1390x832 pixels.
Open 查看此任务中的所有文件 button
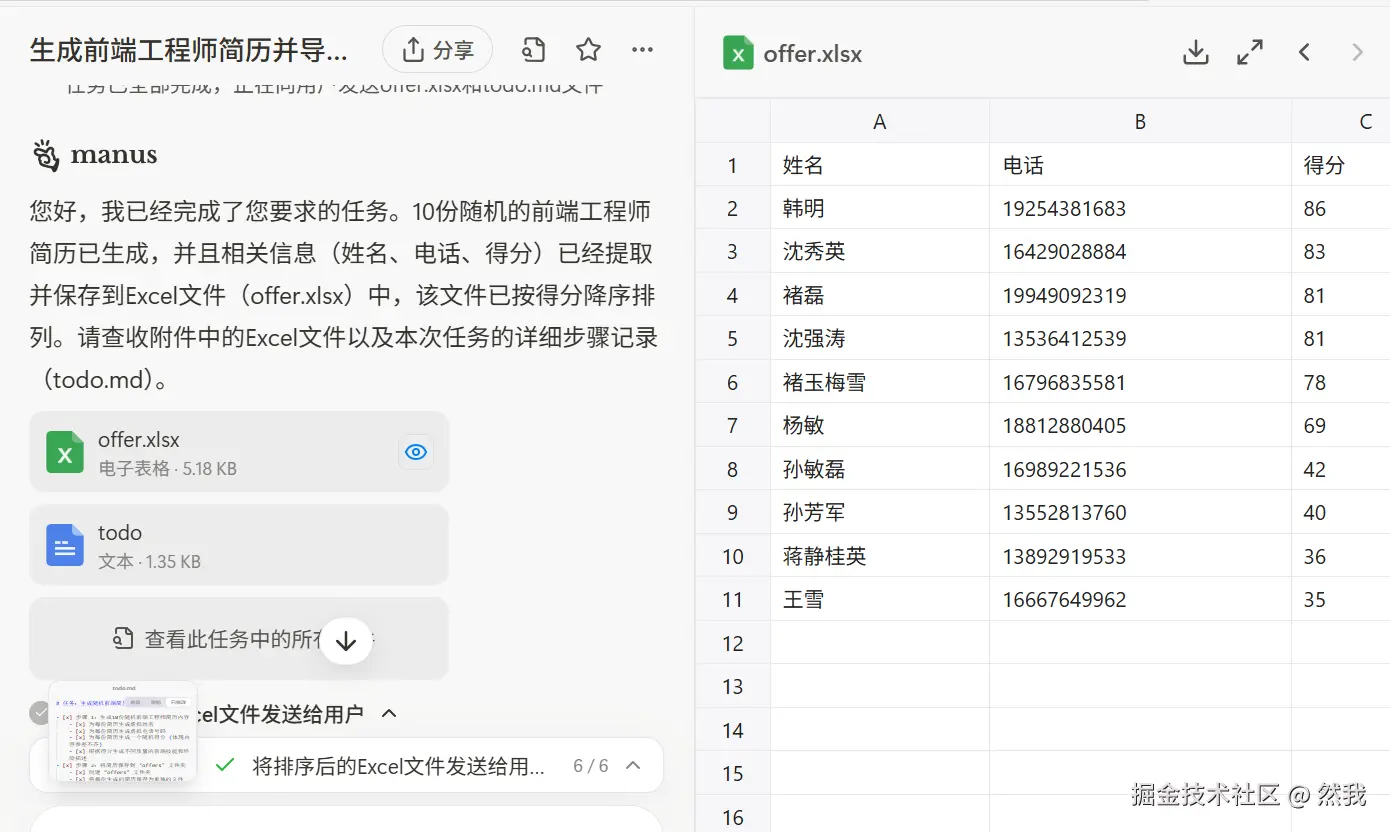click(239, 638)
